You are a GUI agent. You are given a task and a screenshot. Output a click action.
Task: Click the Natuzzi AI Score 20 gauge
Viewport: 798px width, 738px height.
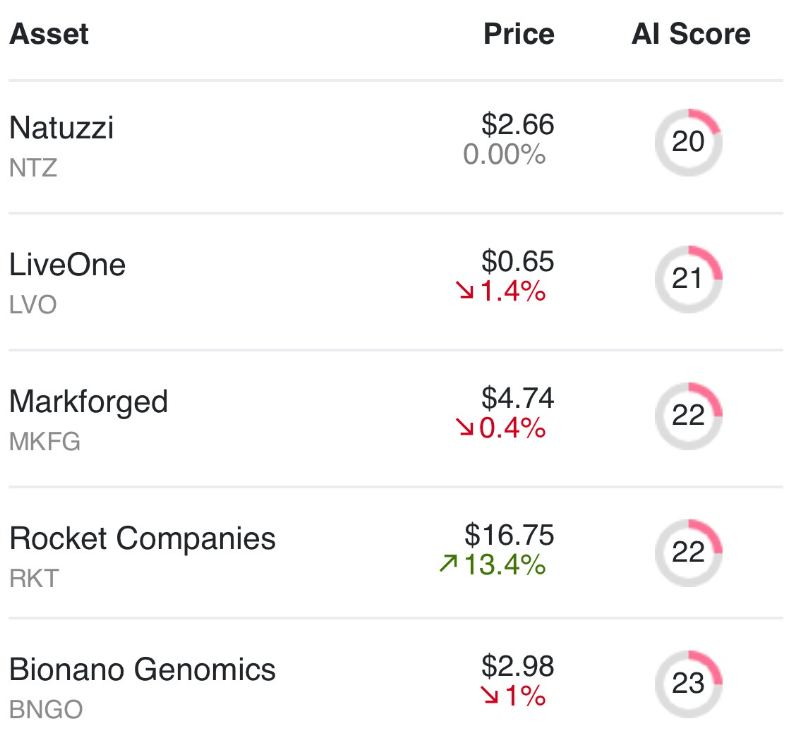(688, 142)
